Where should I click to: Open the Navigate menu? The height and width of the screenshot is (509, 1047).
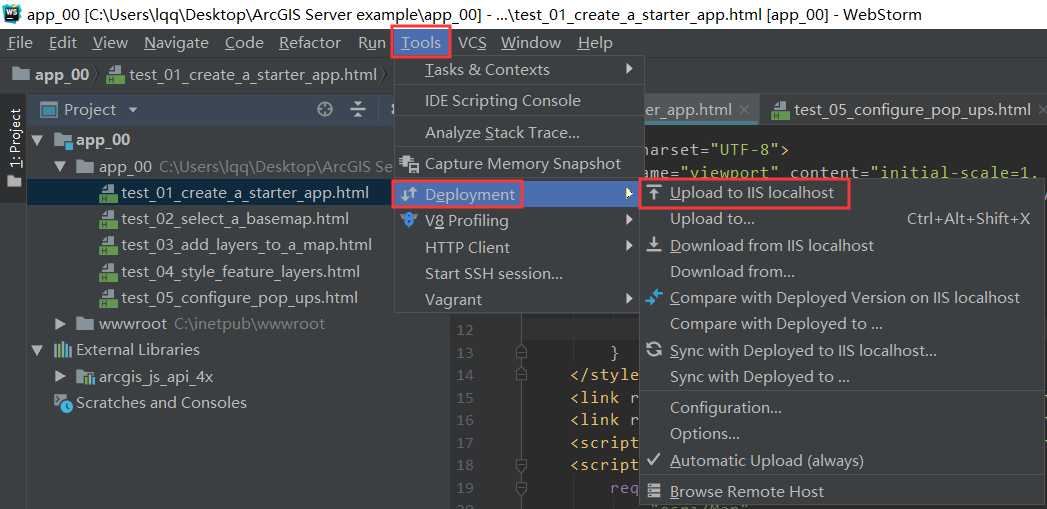[x=176, y=43]
